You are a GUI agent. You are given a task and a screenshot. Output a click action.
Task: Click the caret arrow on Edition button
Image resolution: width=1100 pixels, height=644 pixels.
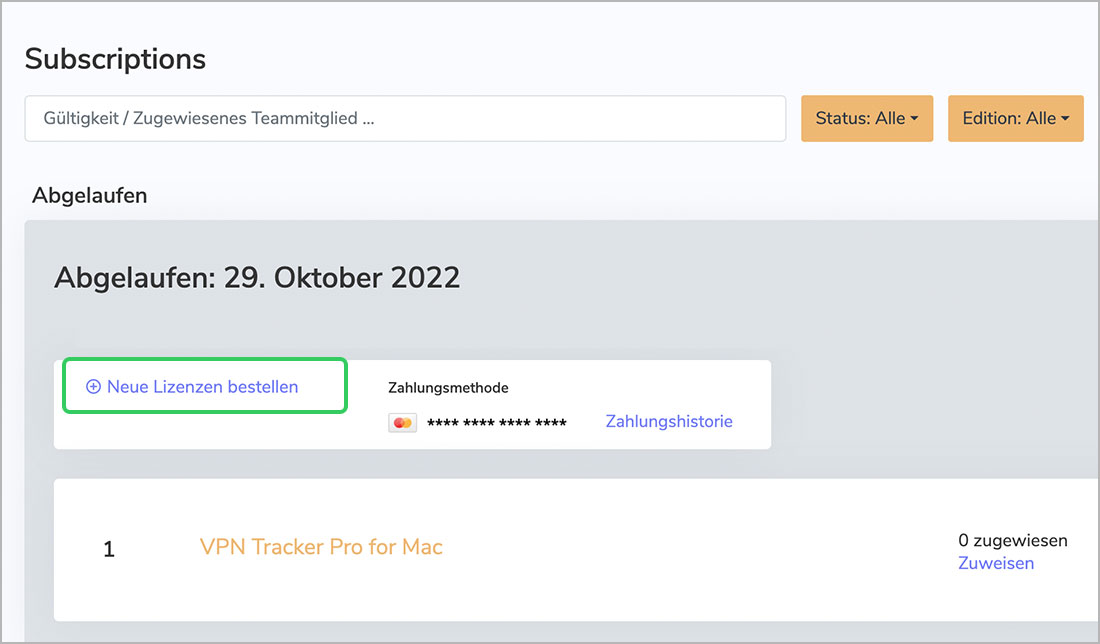pos(1065,119)
